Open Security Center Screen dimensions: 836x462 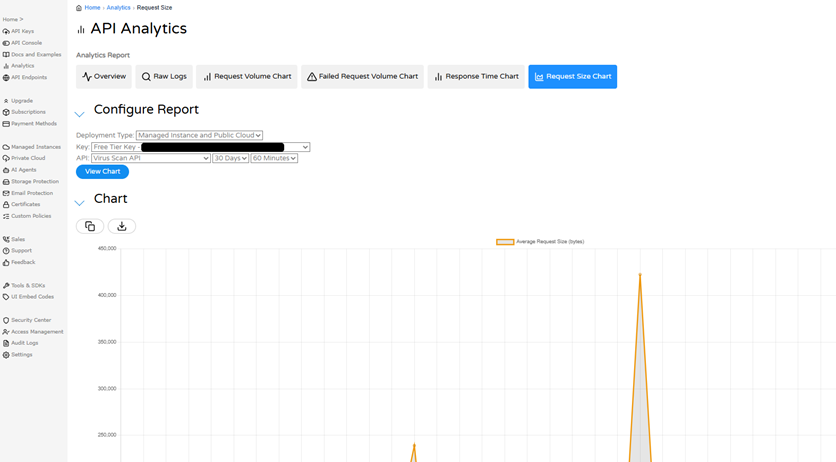click(27, 320)
